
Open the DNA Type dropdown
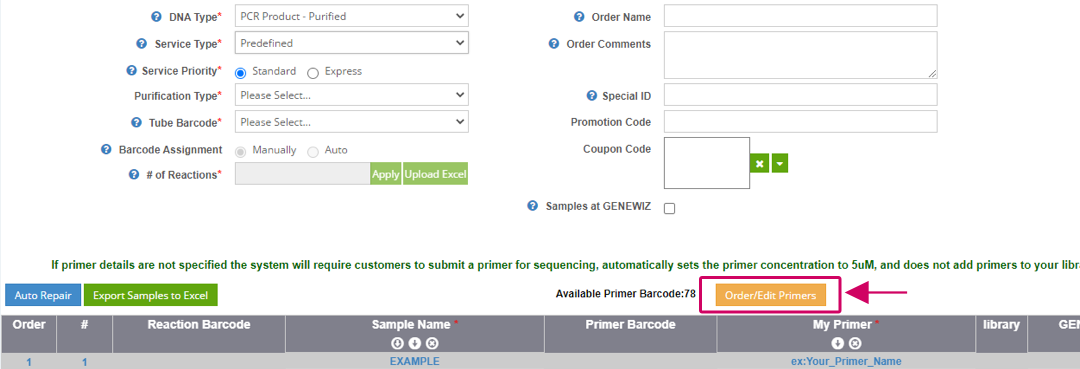point(351,16)
